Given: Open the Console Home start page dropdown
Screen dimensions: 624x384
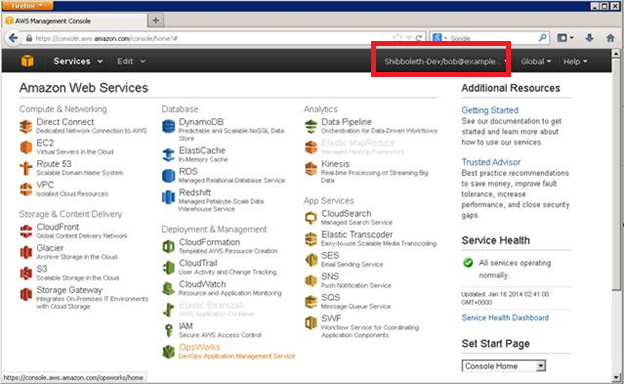Looking at the screenshot, I should (x=504, y=366).
